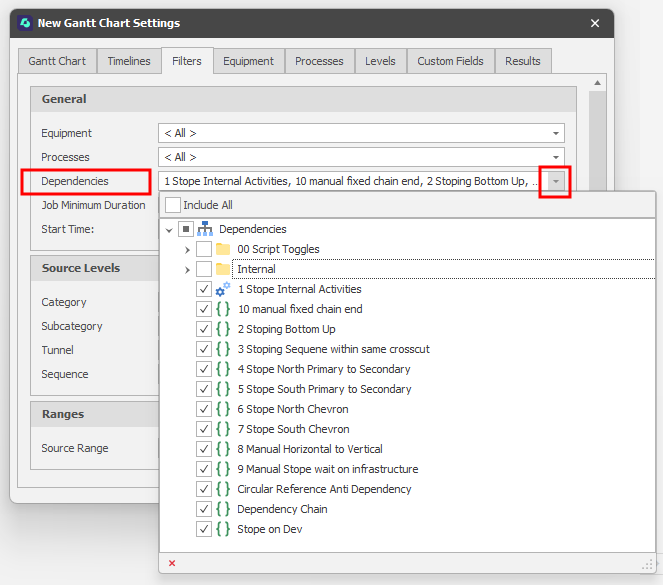Check the Internal folder checkbox
The height and width of the screenshot is (588, 663).
[x=204, y=269]
